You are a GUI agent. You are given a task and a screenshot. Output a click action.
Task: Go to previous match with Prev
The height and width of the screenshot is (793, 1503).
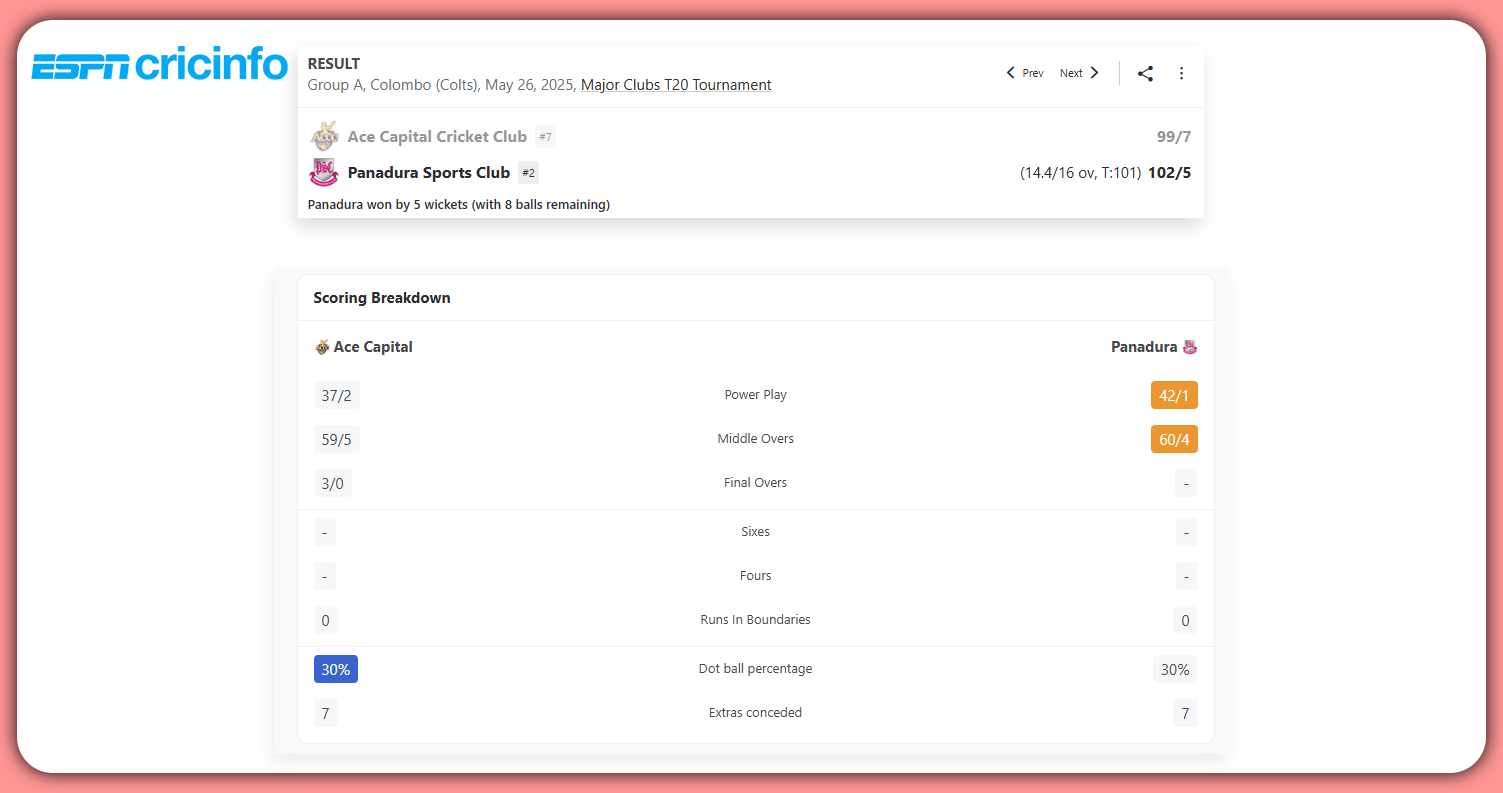(x=1025, y=73)
